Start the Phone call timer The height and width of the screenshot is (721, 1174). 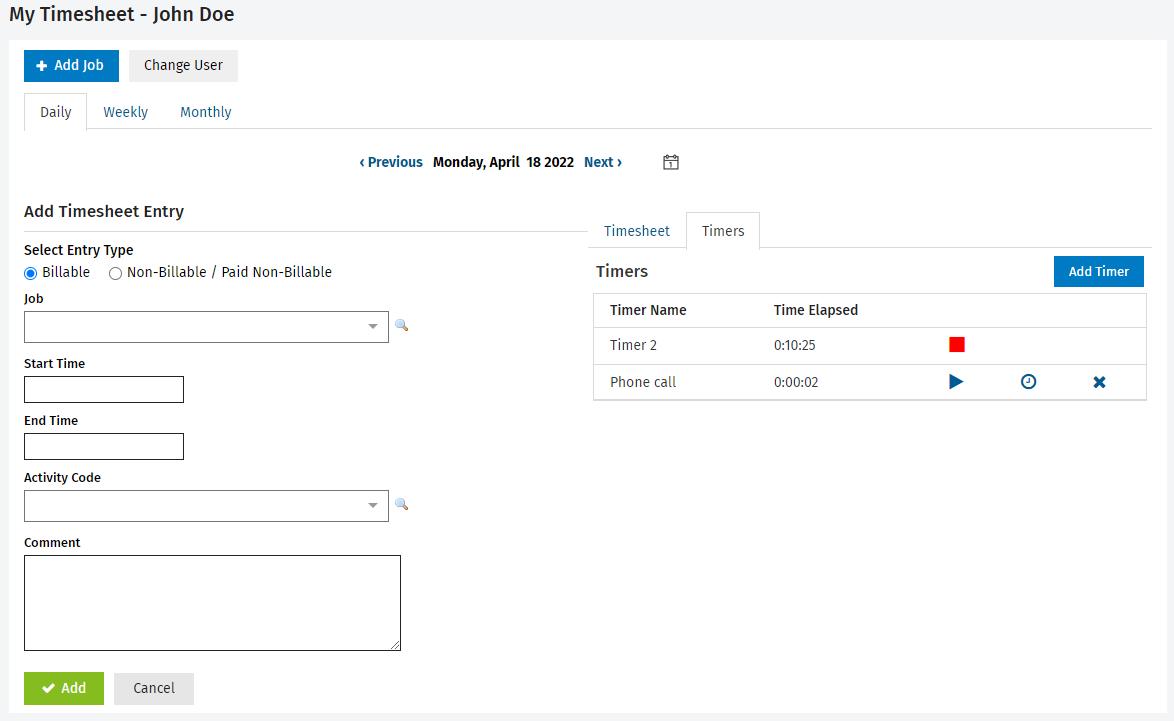click(x=956, y=382)
